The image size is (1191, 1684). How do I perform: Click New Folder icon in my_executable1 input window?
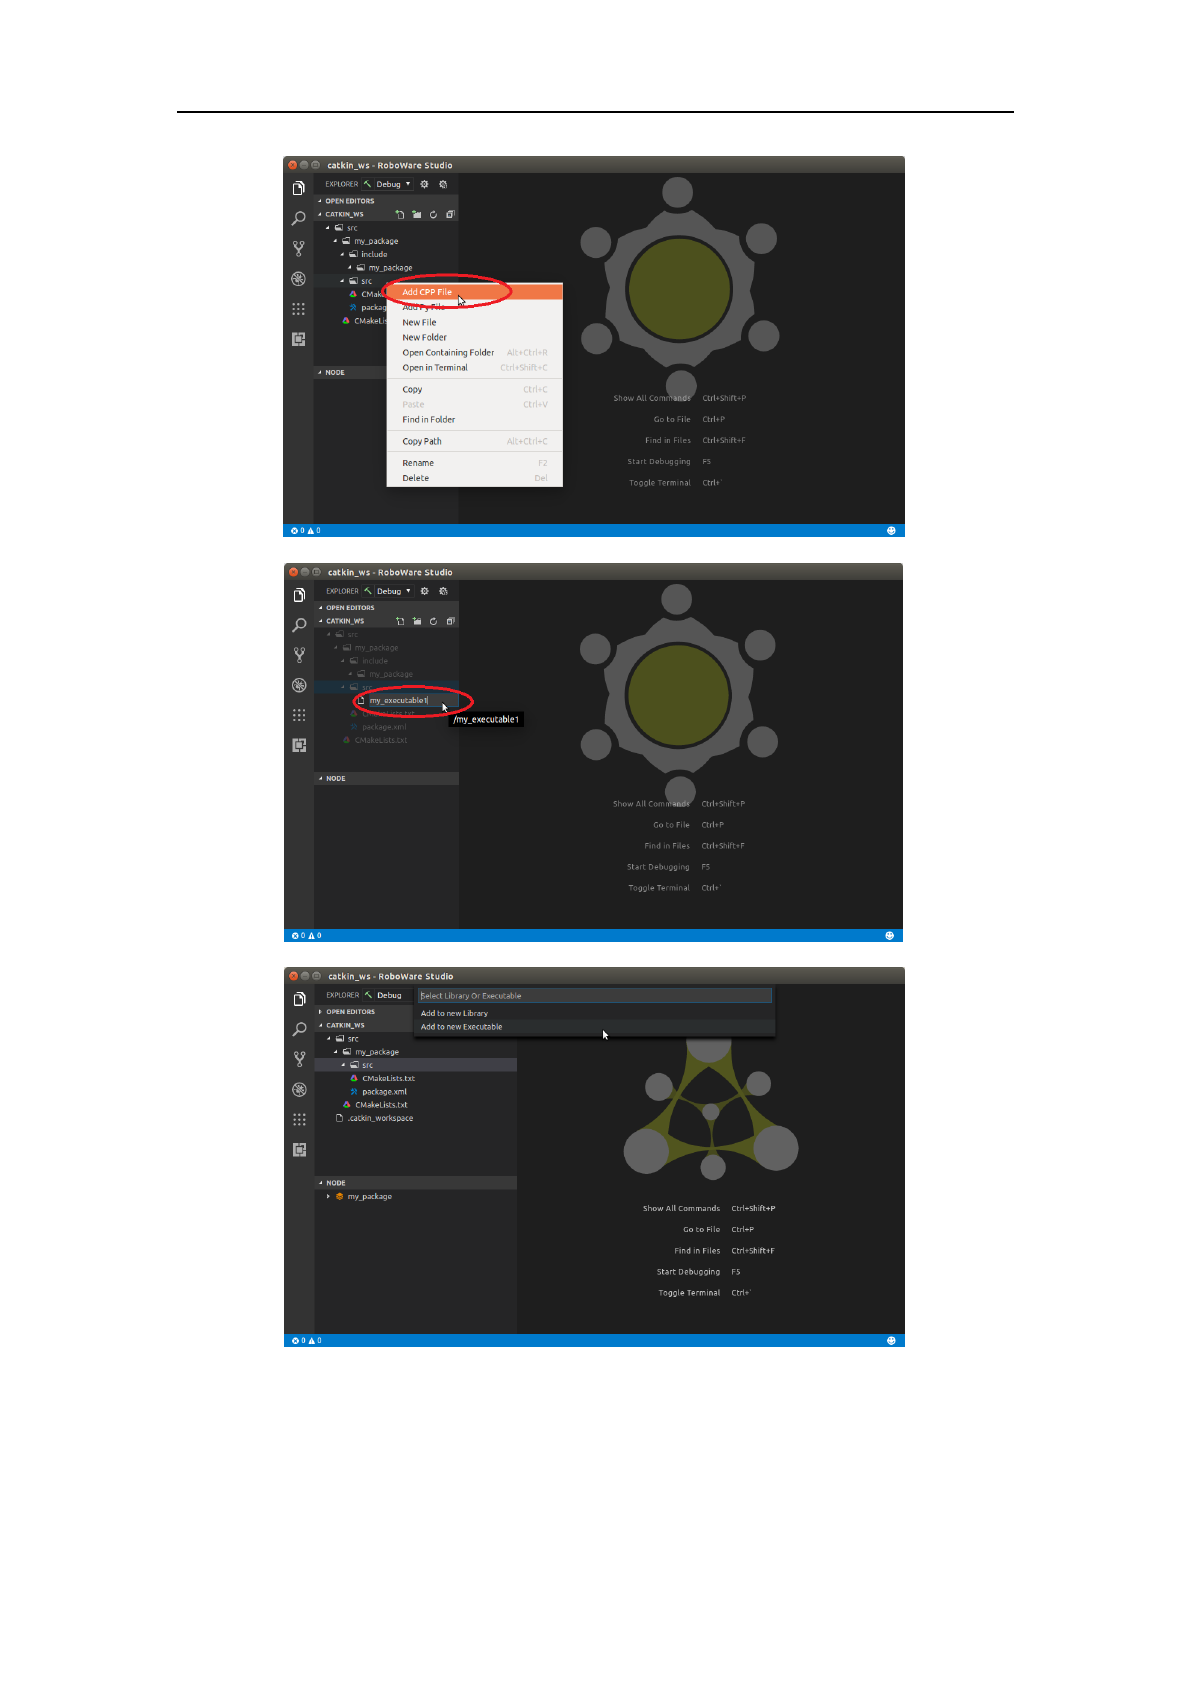click(x=417, y=621)
